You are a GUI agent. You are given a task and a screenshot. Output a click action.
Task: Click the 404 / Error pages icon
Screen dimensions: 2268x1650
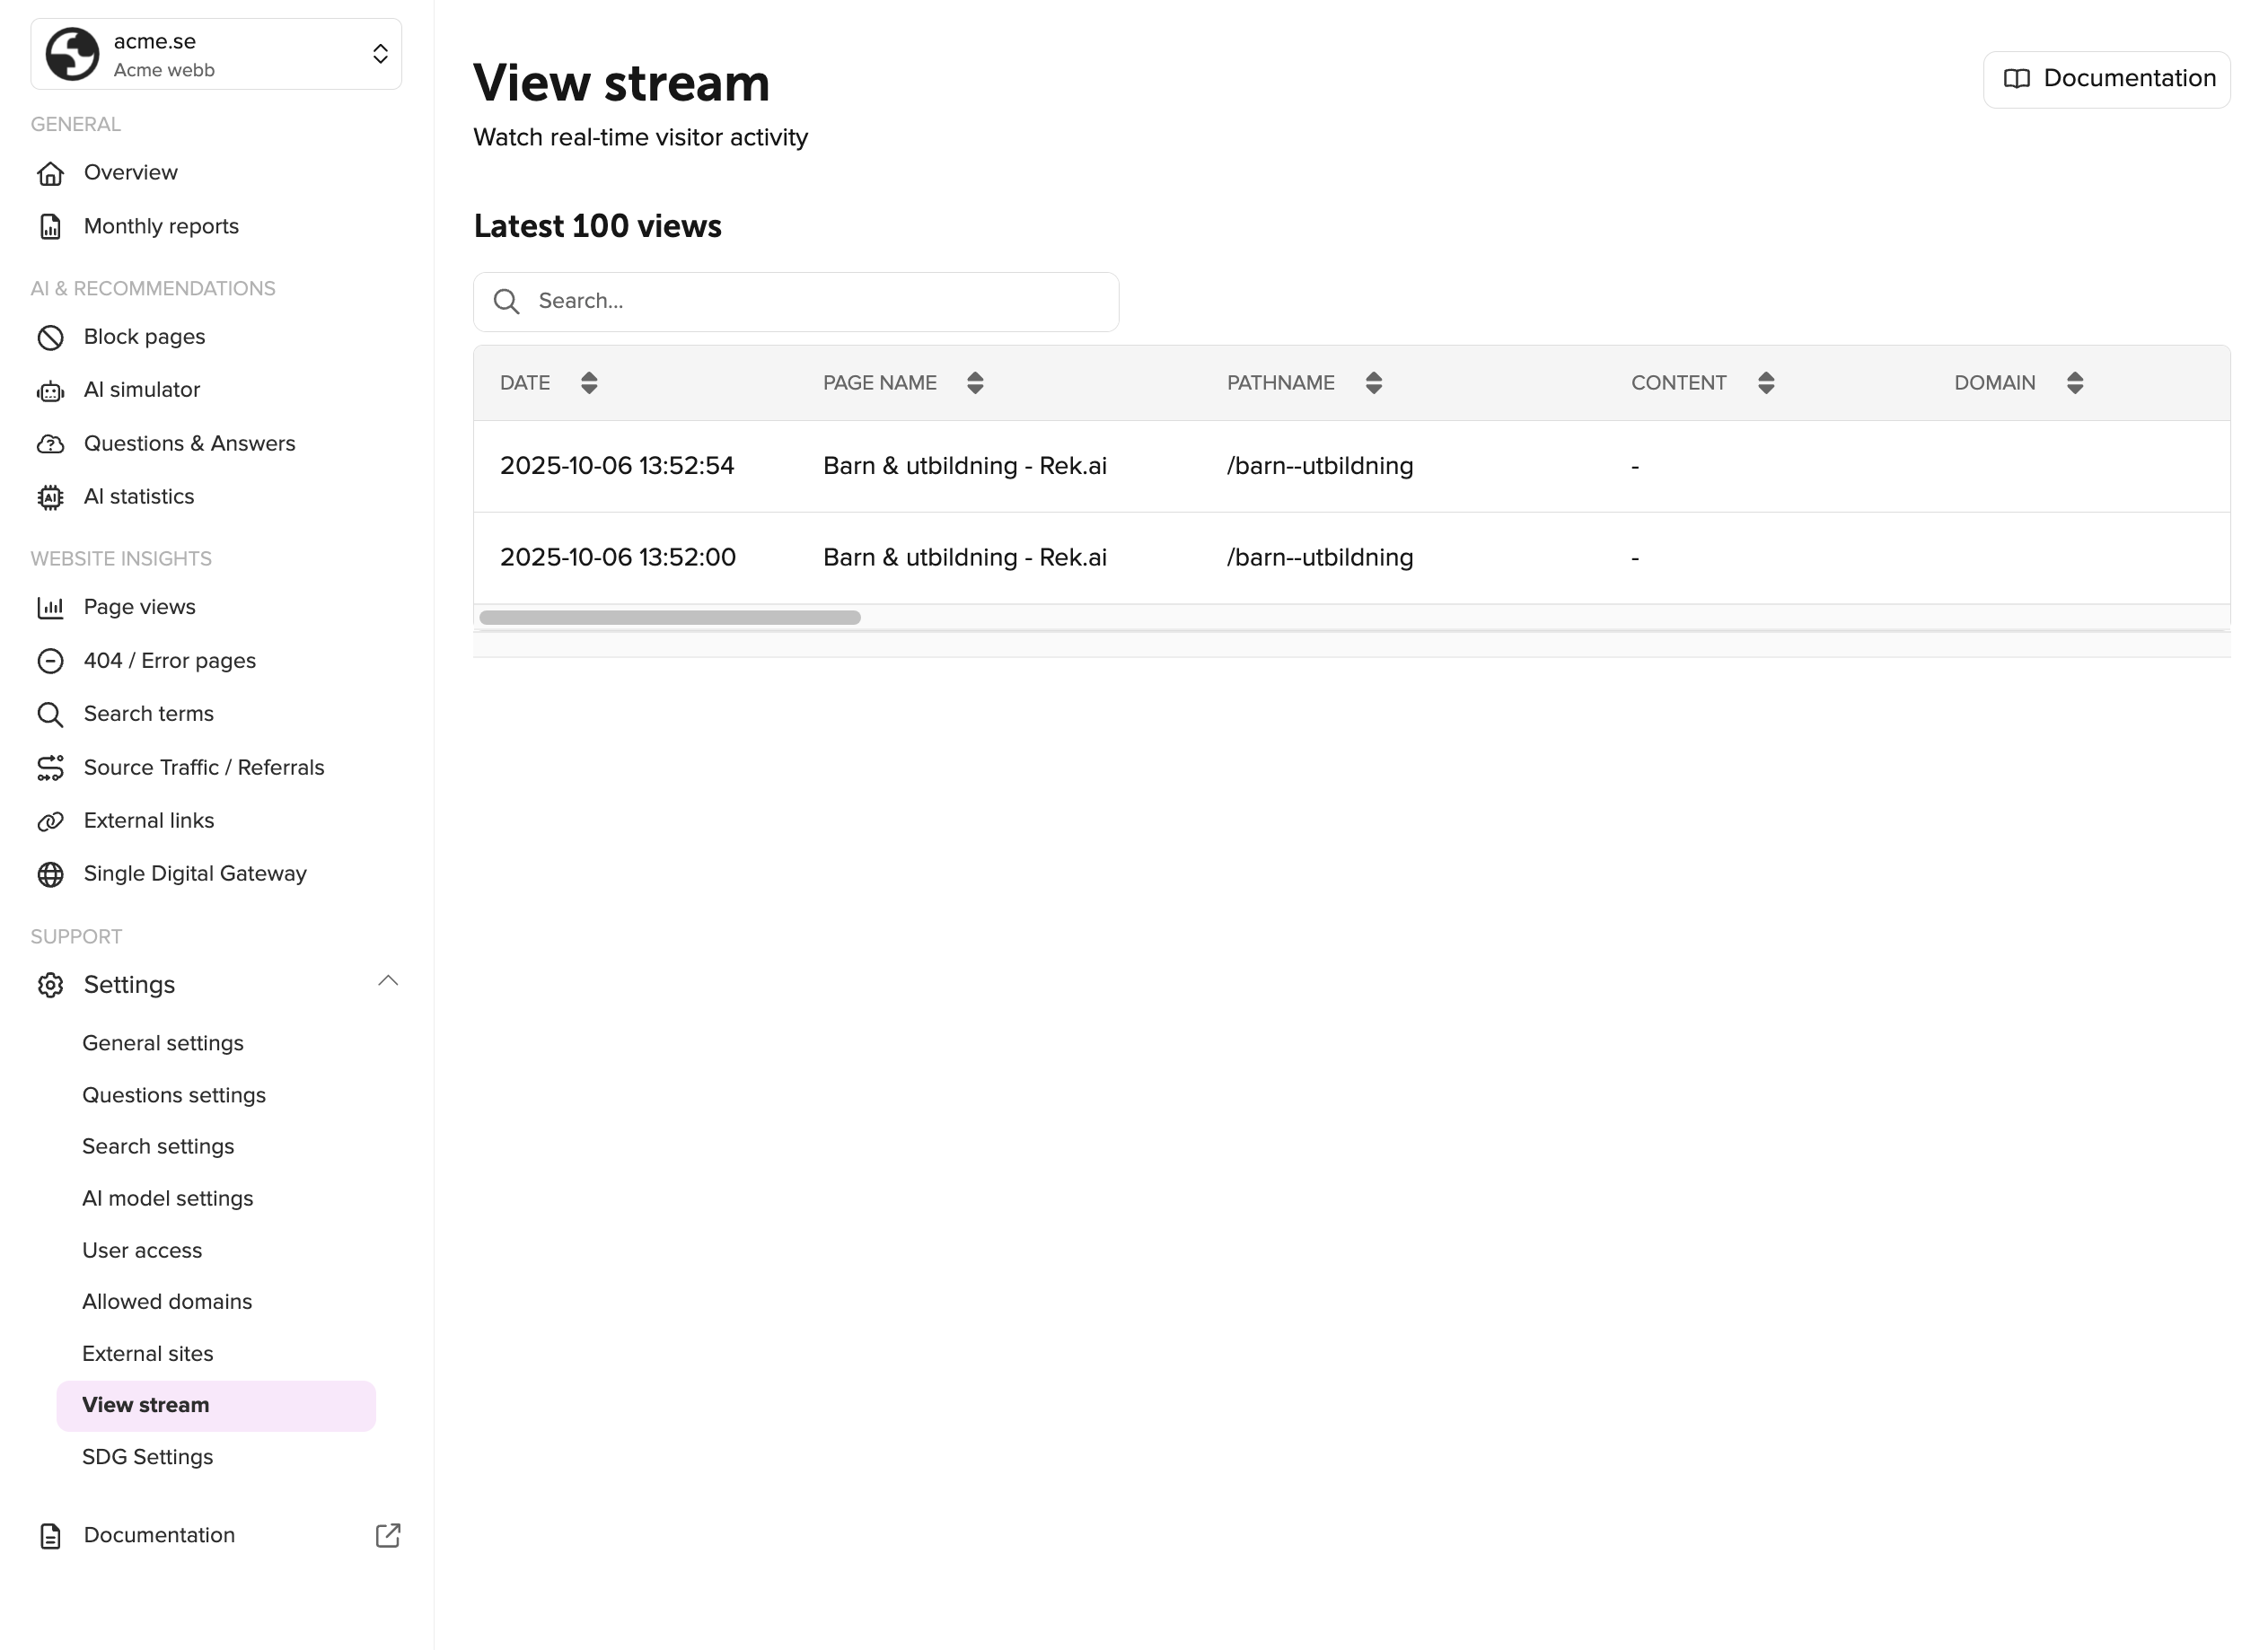tap(50, 661)
